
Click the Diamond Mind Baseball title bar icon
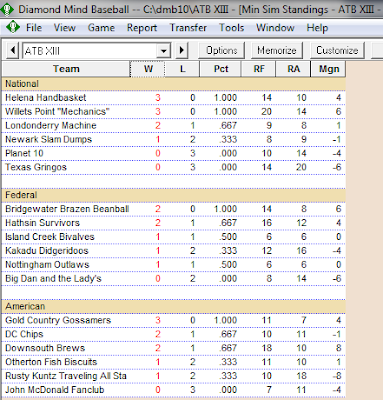point(7,9)
